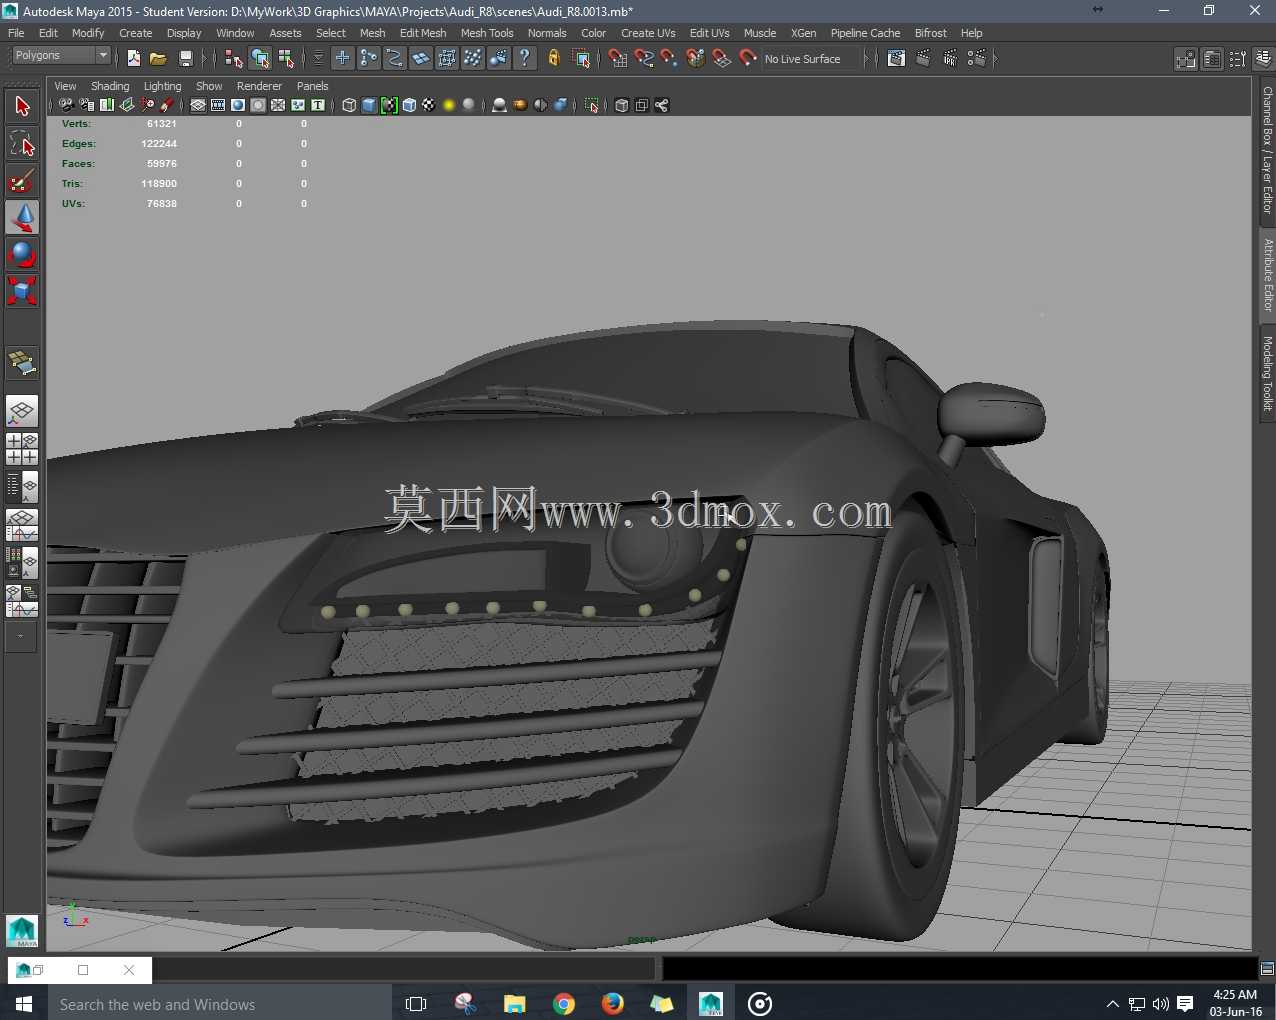Image resolution: width=1276 pixels, height=1020 pixels.
Task: Open Firefox from the taskbar
Action: pos(613,1004)
